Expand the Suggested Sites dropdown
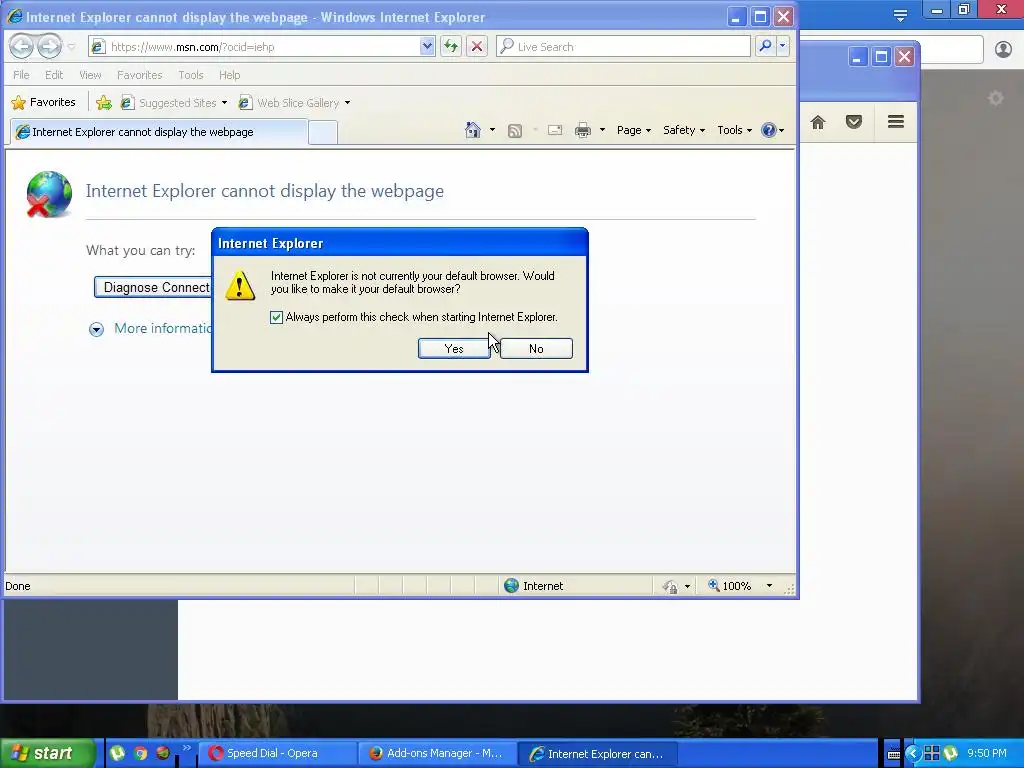This screenshot has width=1024, height=768. pos(224,103)
